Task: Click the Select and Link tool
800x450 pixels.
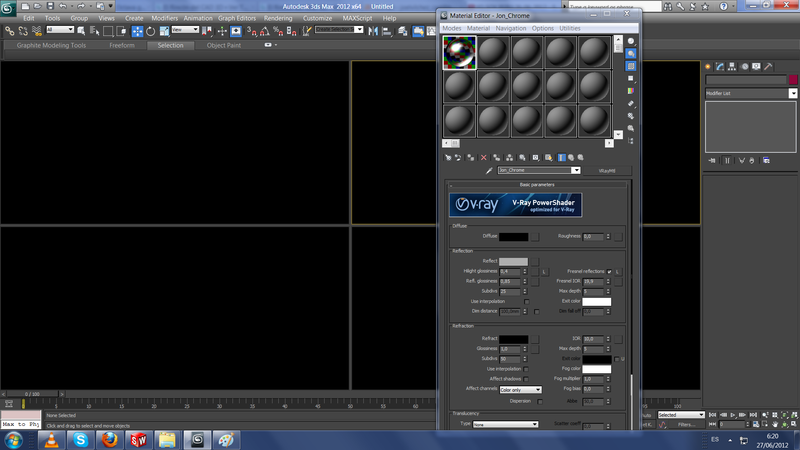Action: (x=9, y=31)
